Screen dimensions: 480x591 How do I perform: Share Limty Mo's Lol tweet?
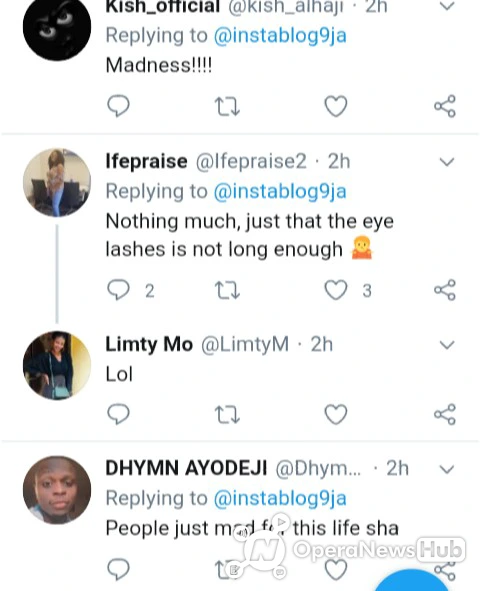tap(445, 414)
